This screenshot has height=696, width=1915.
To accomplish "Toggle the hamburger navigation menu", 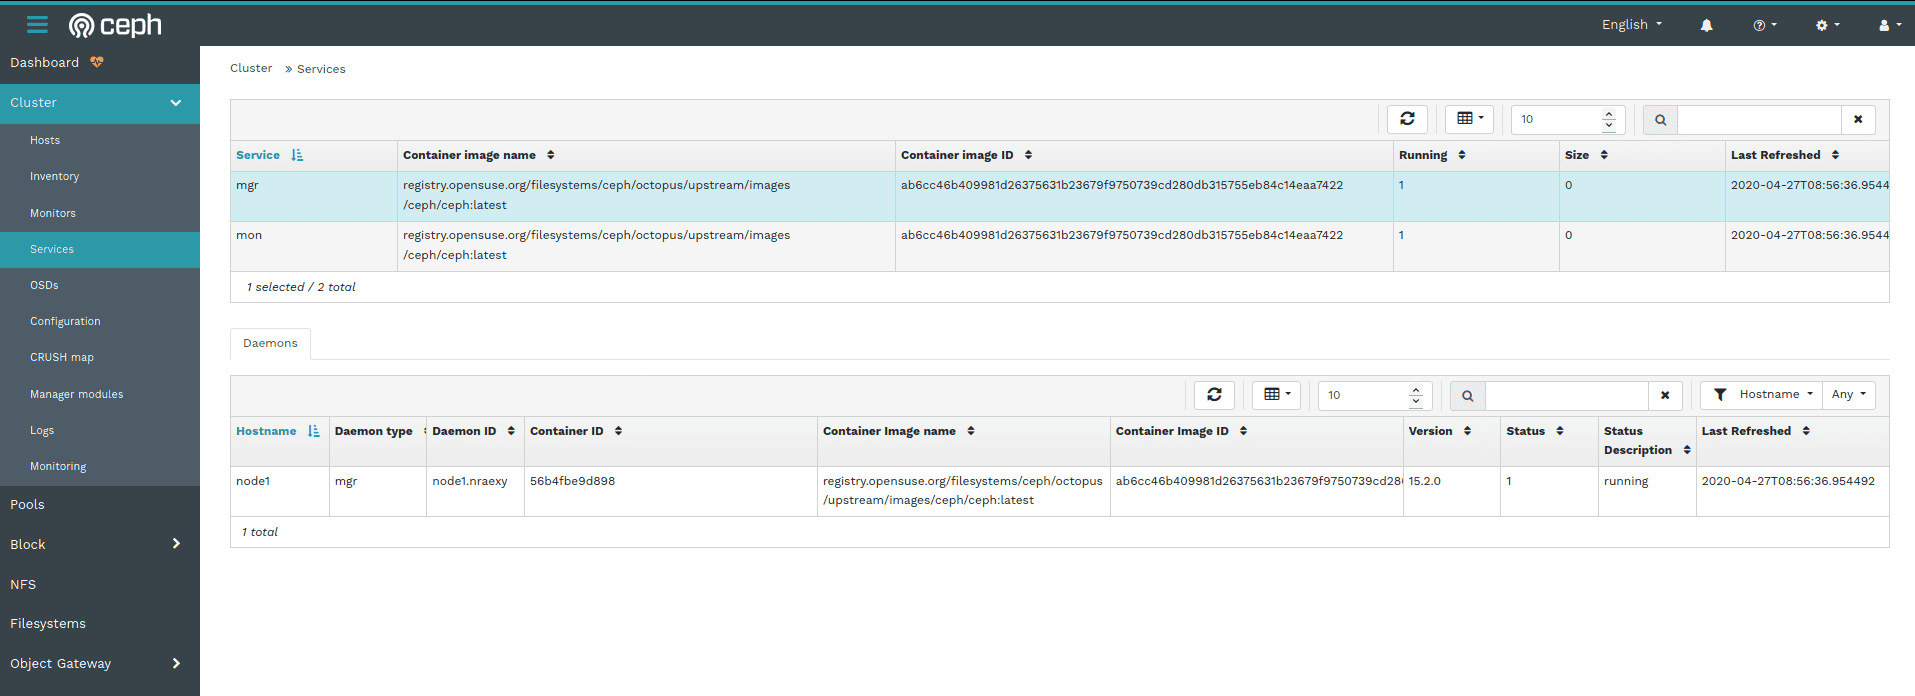I will click(37, 25).
